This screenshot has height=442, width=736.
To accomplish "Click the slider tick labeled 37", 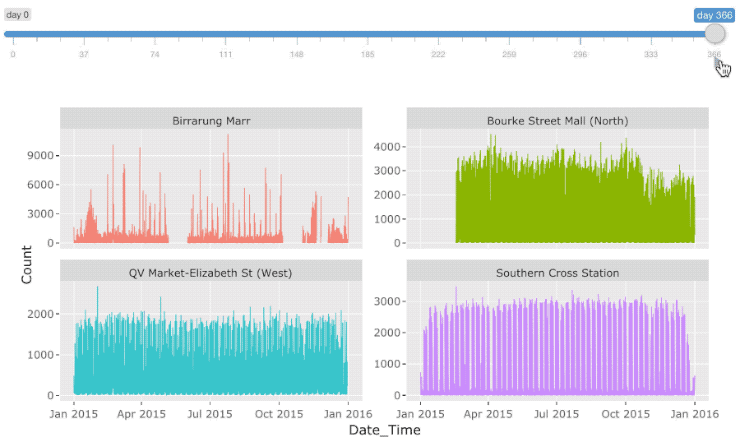I will pyautogui.click(x=84, y=54).
